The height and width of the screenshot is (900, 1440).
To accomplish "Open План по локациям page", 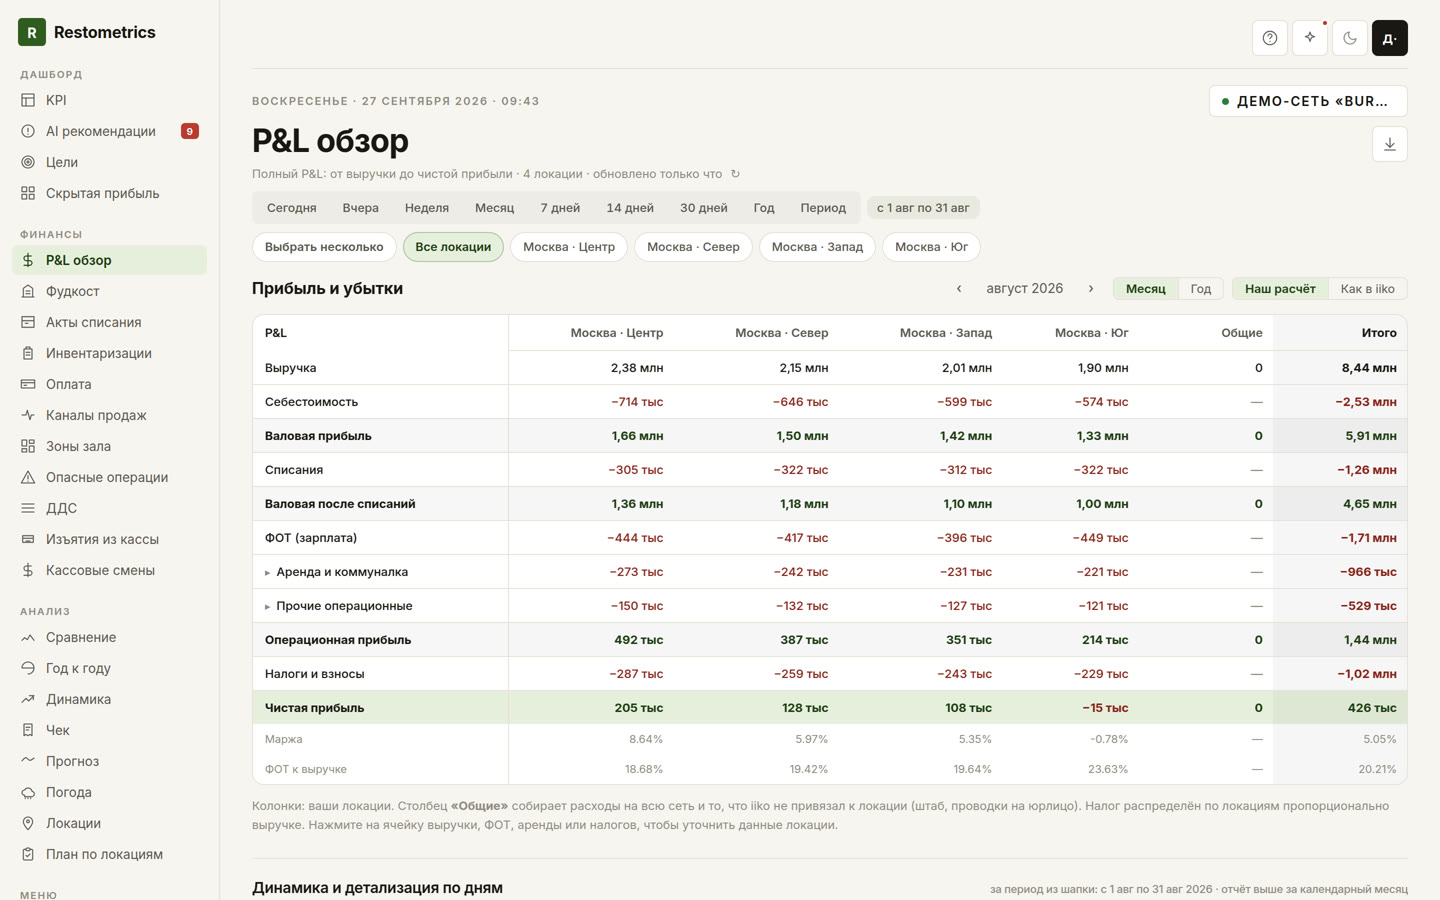I will [110, 854].
